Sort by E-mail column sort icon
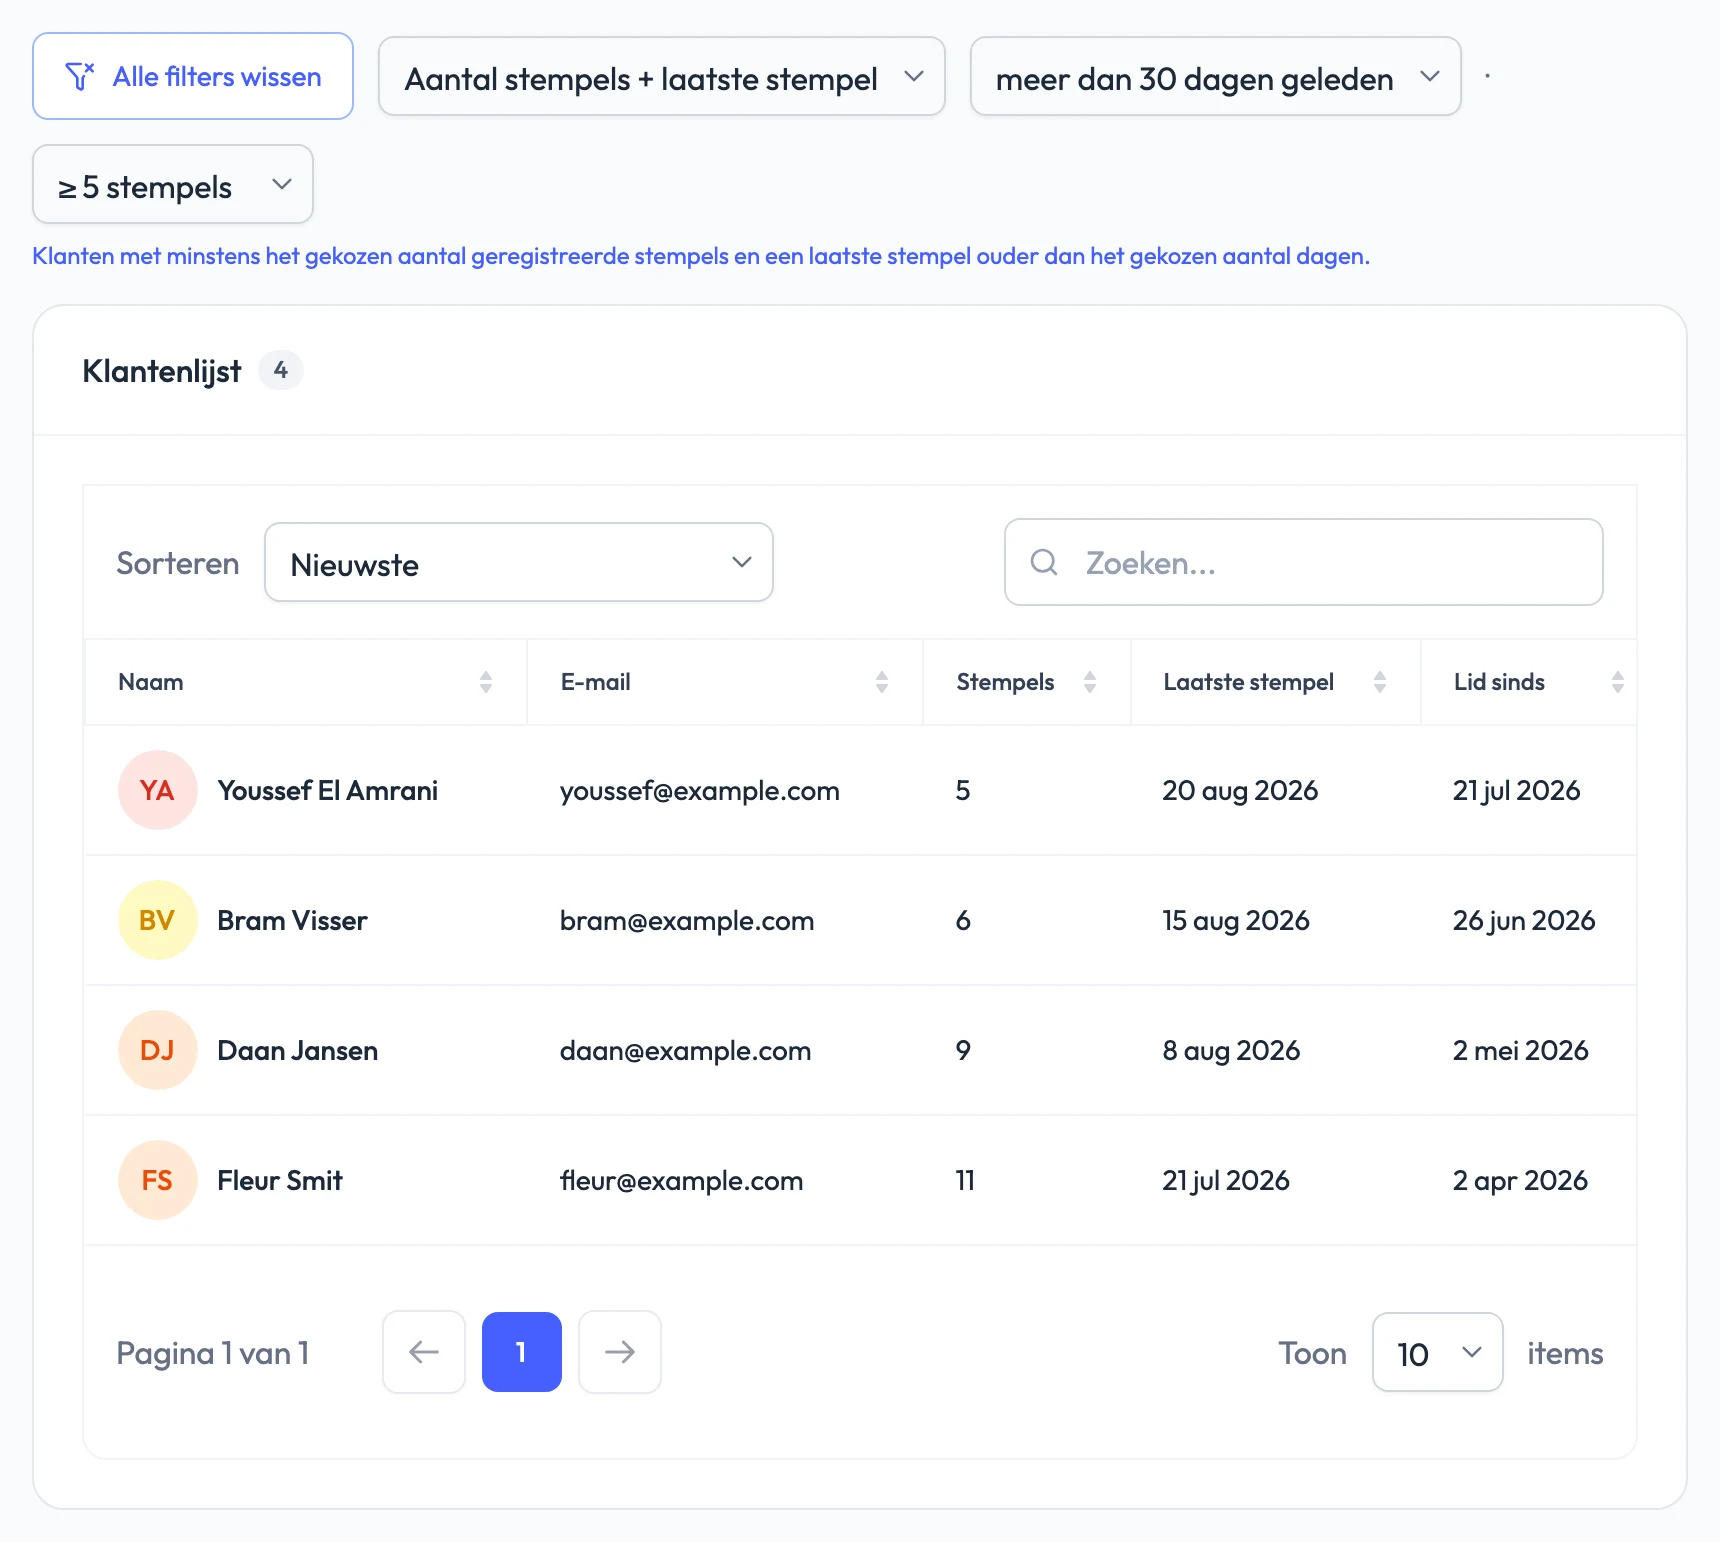 pos(882,682)
